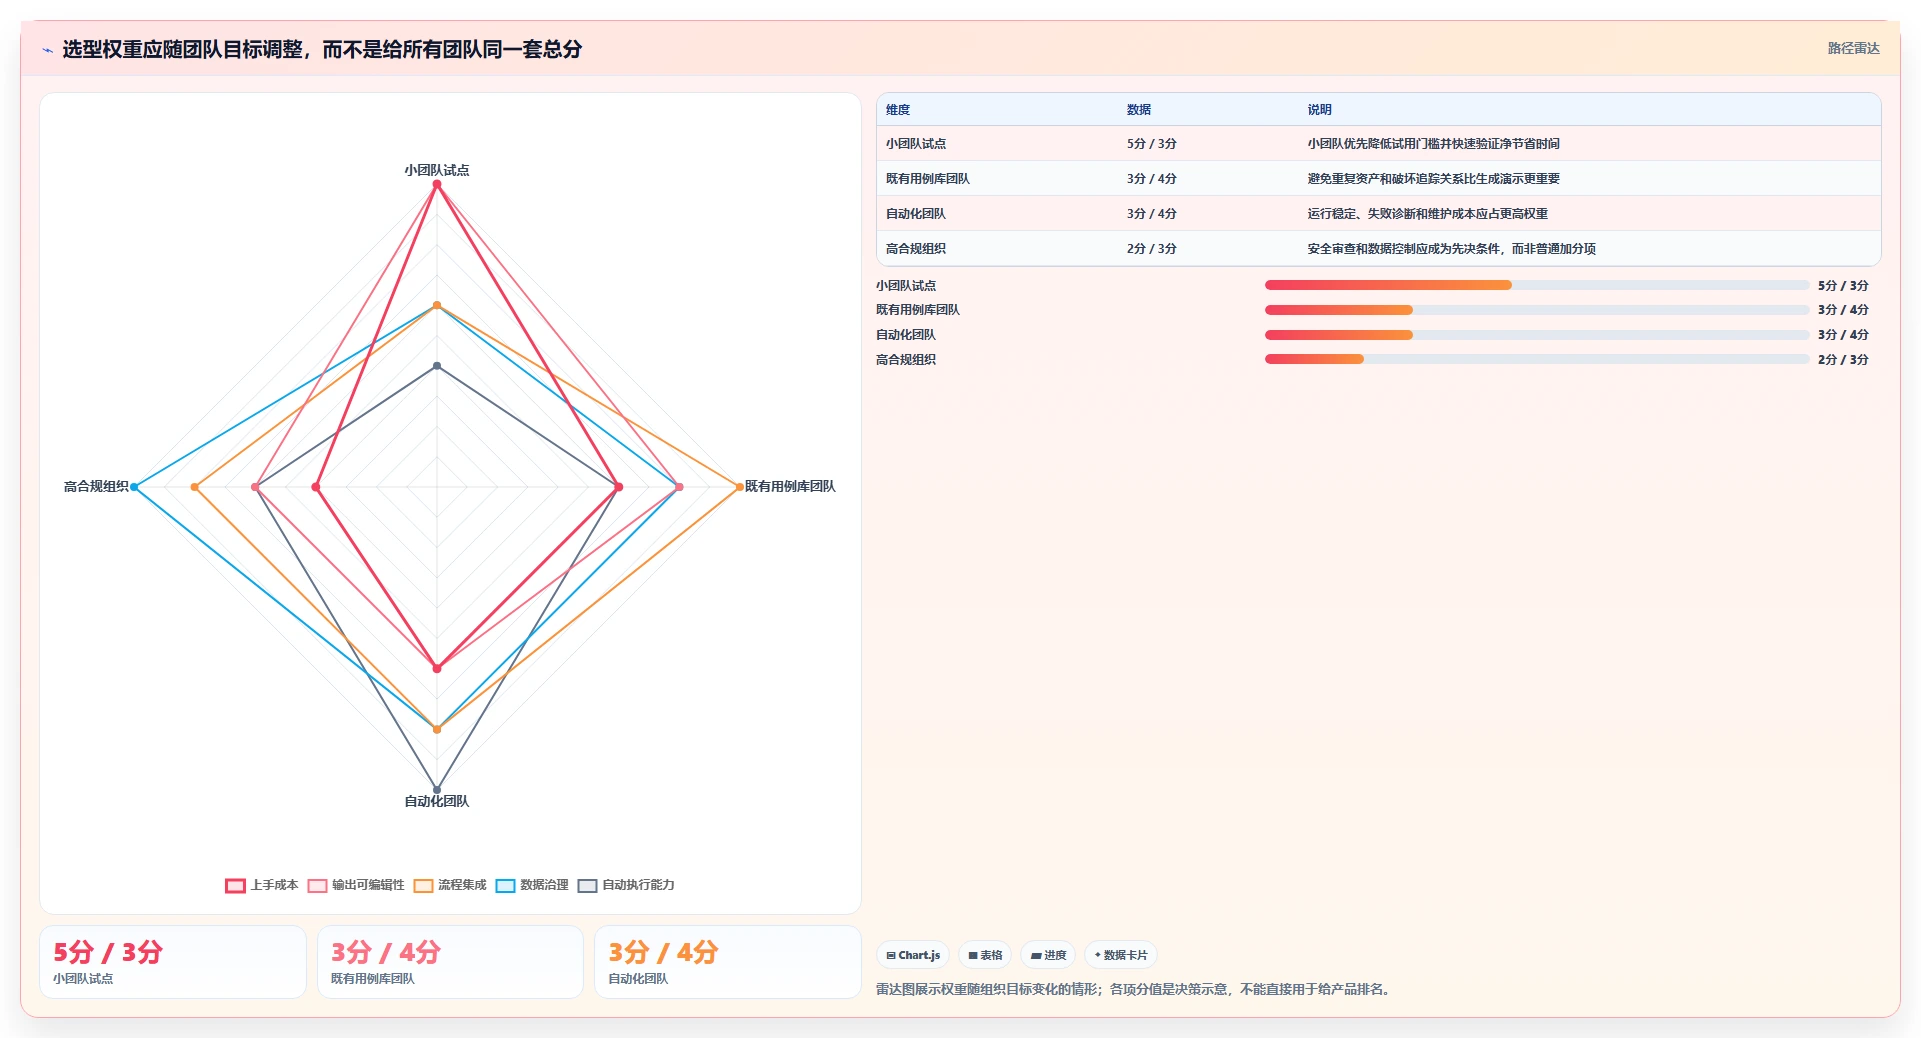
Task: Click the gray data point at 自动化团队 axis
Action: [x=437, y=790]
